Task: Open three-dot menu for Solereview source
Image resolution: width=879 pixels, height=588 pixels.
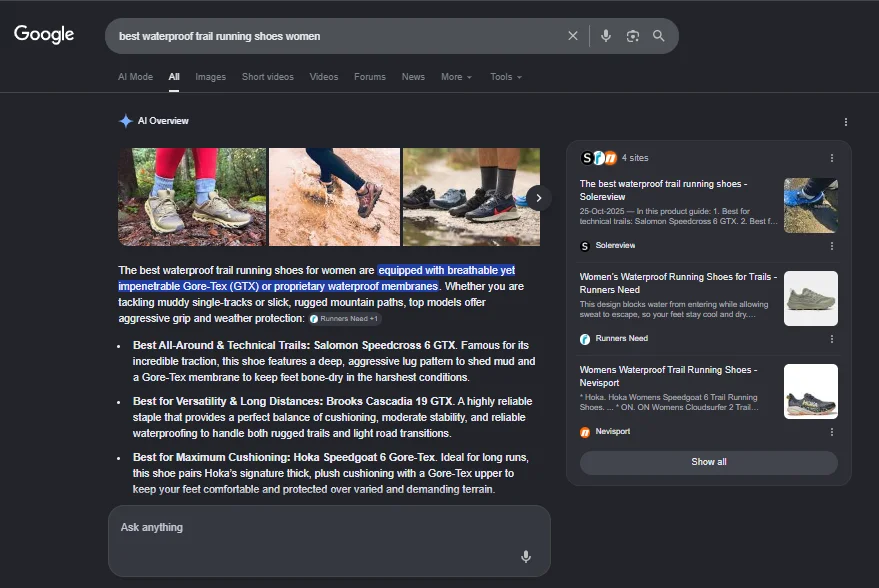Action: point(831,246)
